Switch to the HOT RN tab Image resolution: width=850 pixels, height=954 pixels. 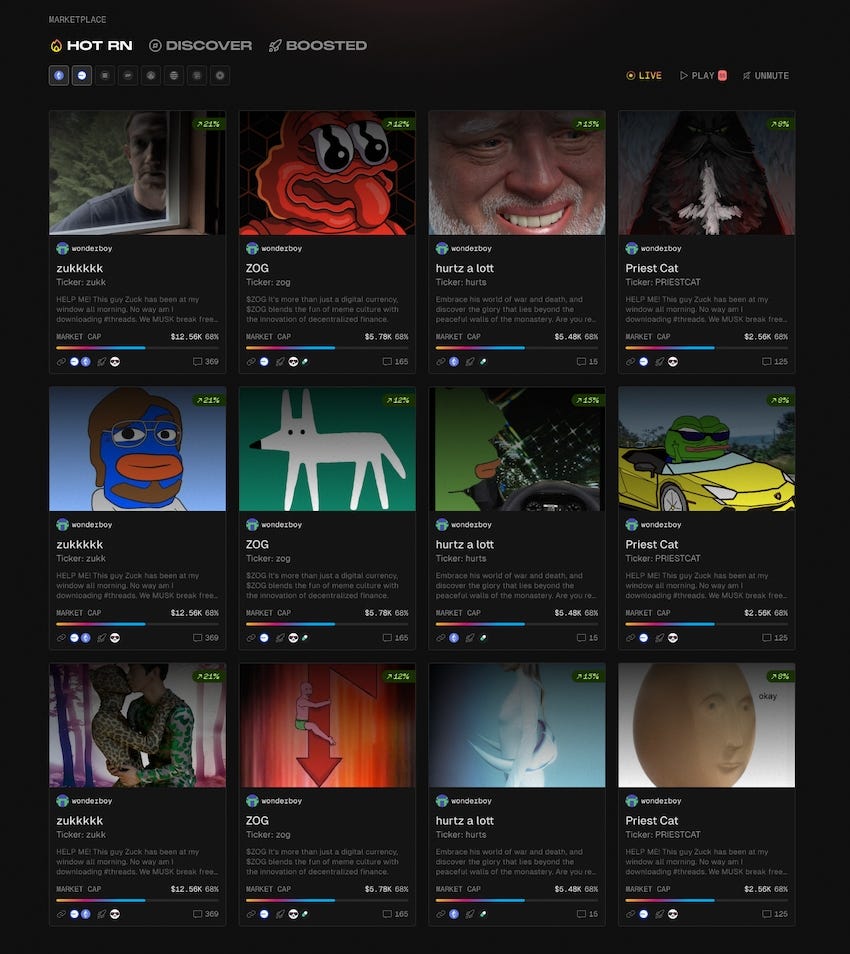(x=91, y=46)
